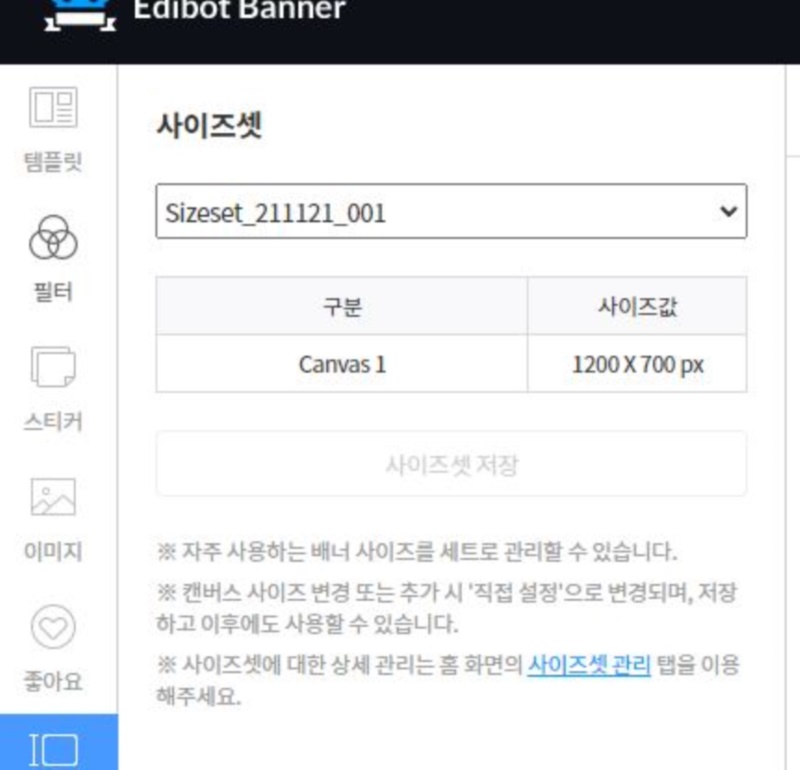
Task: Click the 사이즈셋 panel heading
Action: (210, 126)
